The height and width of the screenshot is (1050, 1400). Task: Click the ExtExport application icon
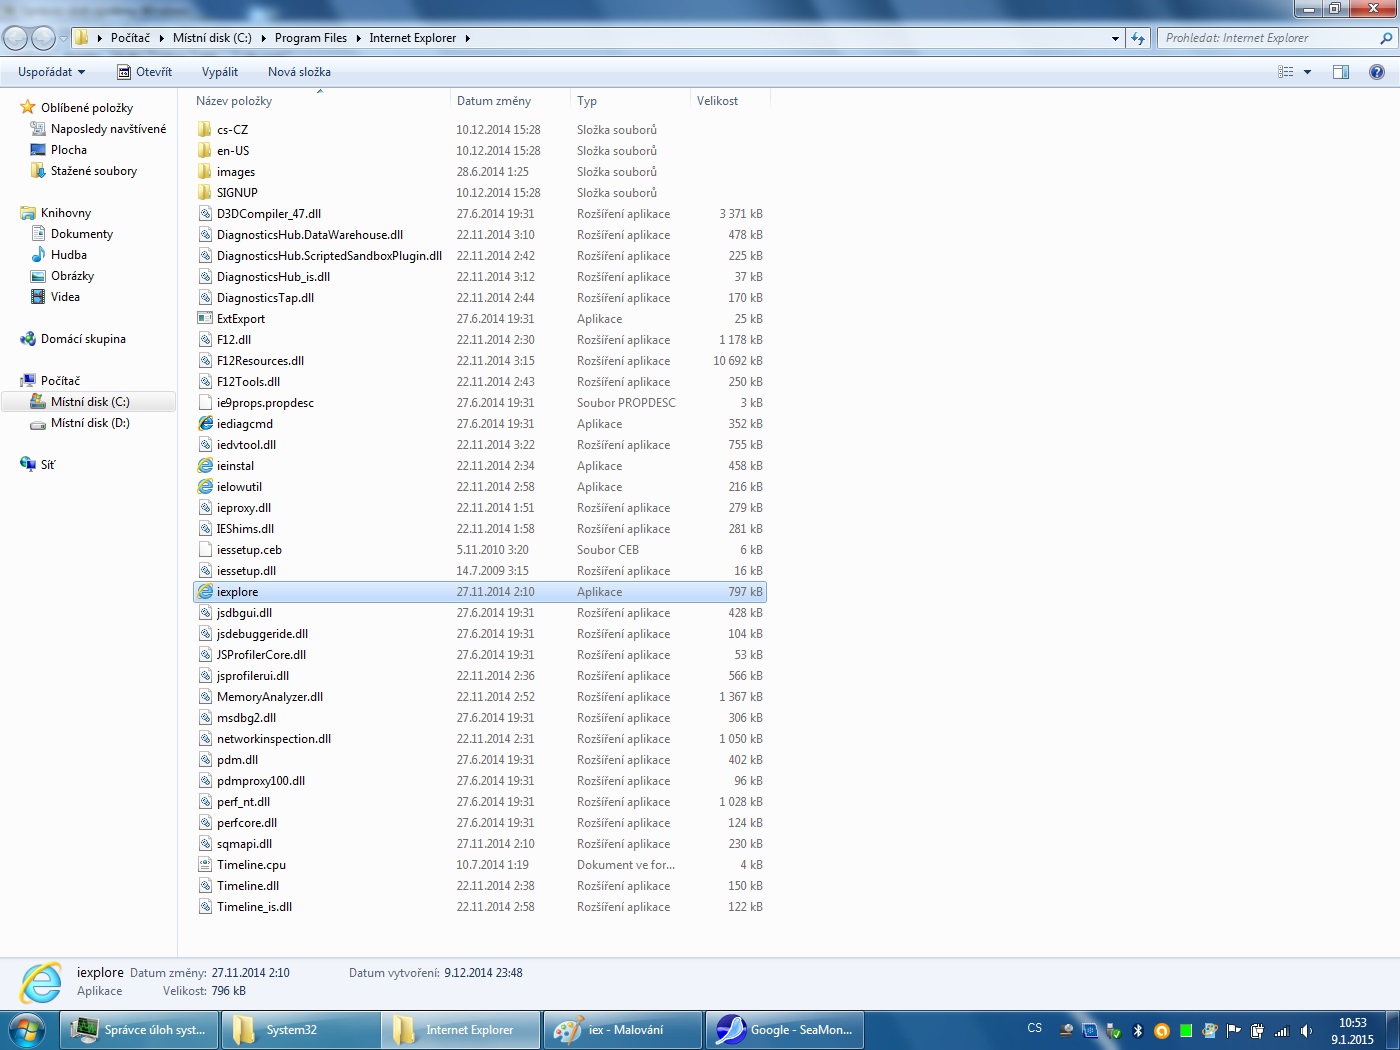coord(205,319)
